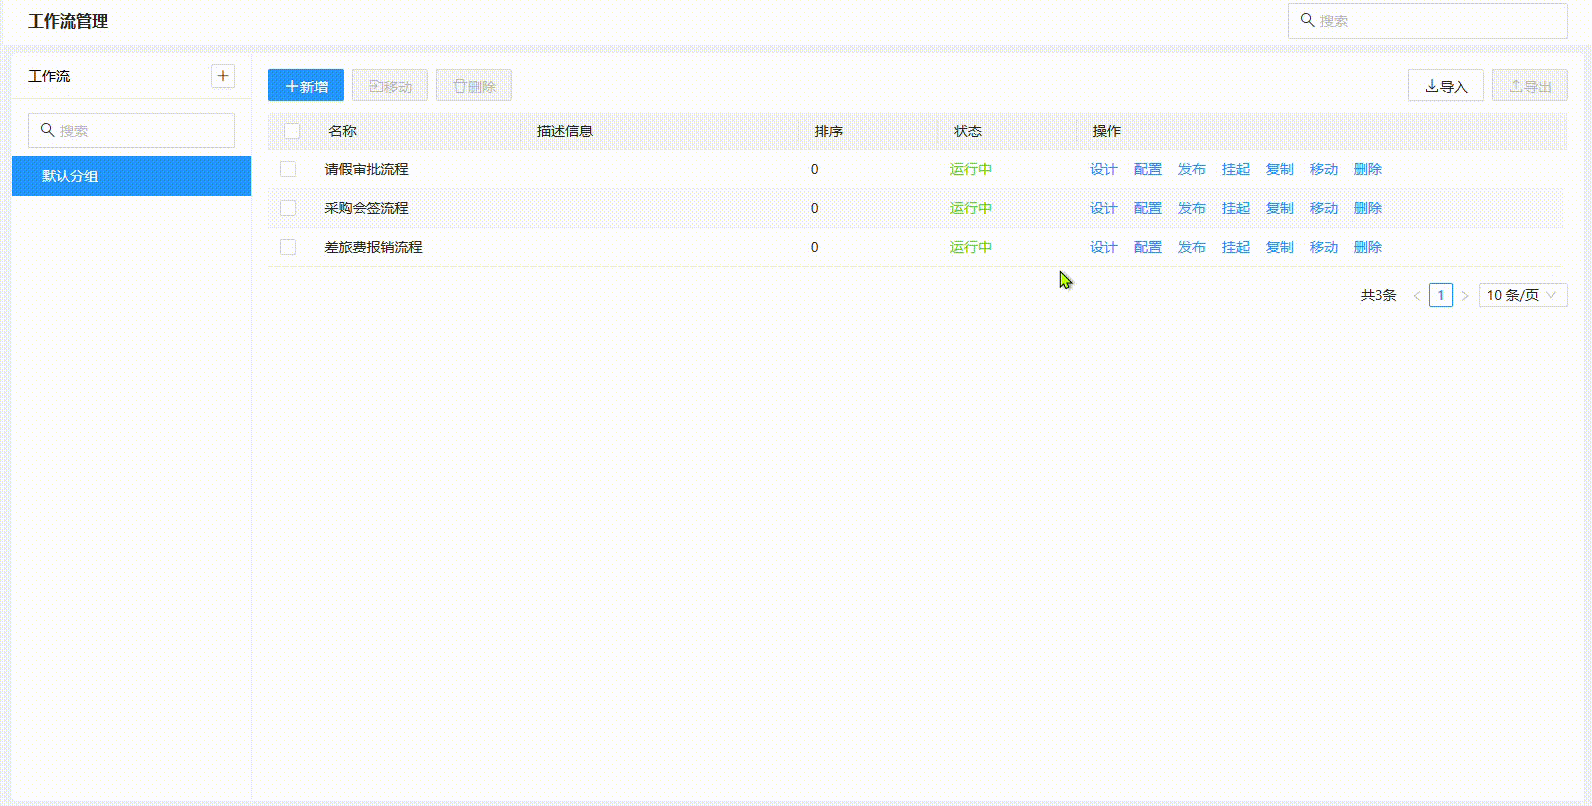Click the 导入 import button

coord(1445,86)
